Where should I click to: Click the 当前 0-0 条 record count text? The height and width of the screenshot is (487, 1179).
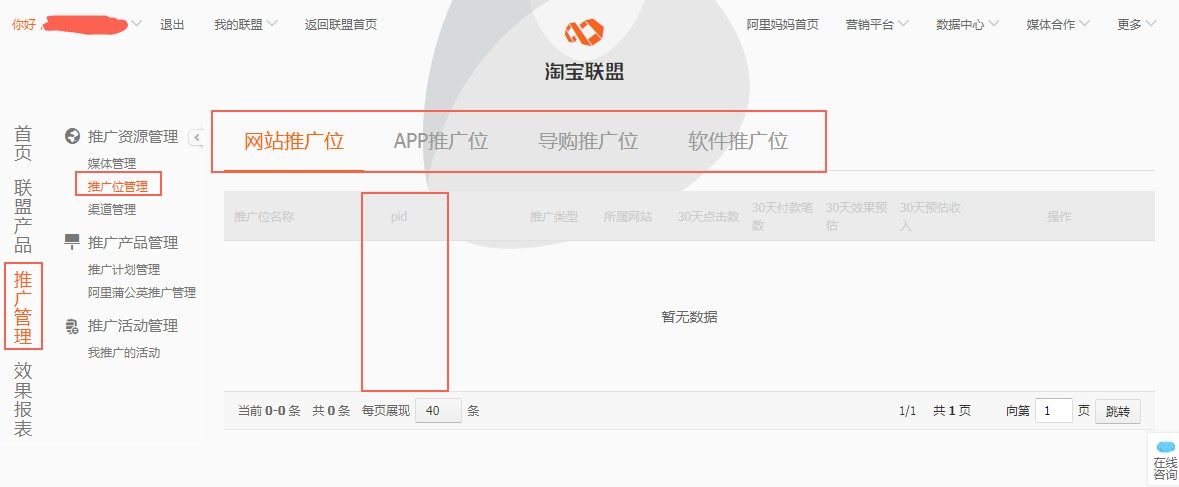(269, 411)
